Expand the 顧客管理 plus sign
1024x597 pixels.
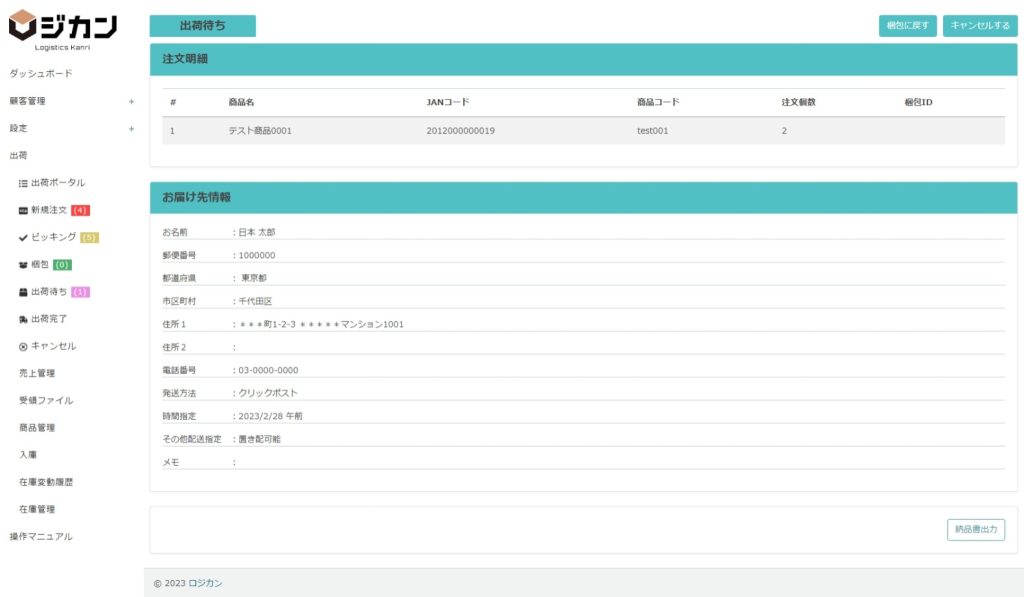pos(131,101)
